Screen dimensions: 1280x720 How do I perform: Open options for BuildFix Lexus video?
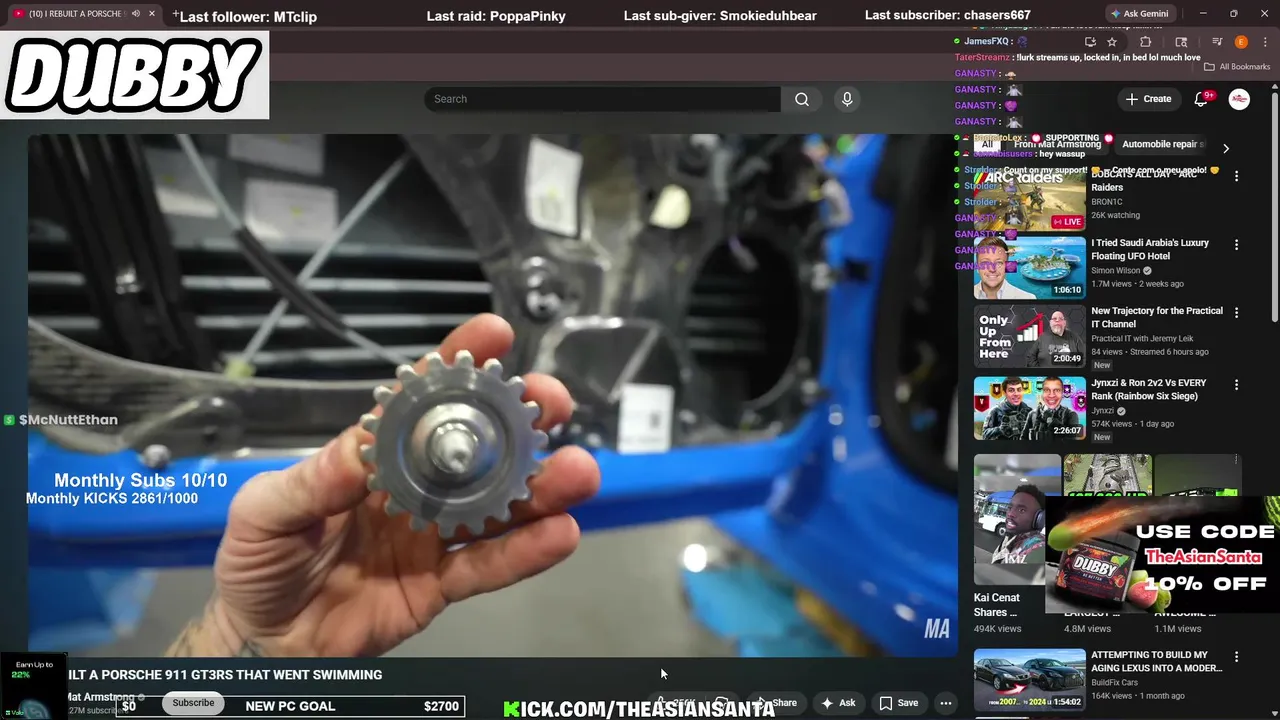point(1236,657)
